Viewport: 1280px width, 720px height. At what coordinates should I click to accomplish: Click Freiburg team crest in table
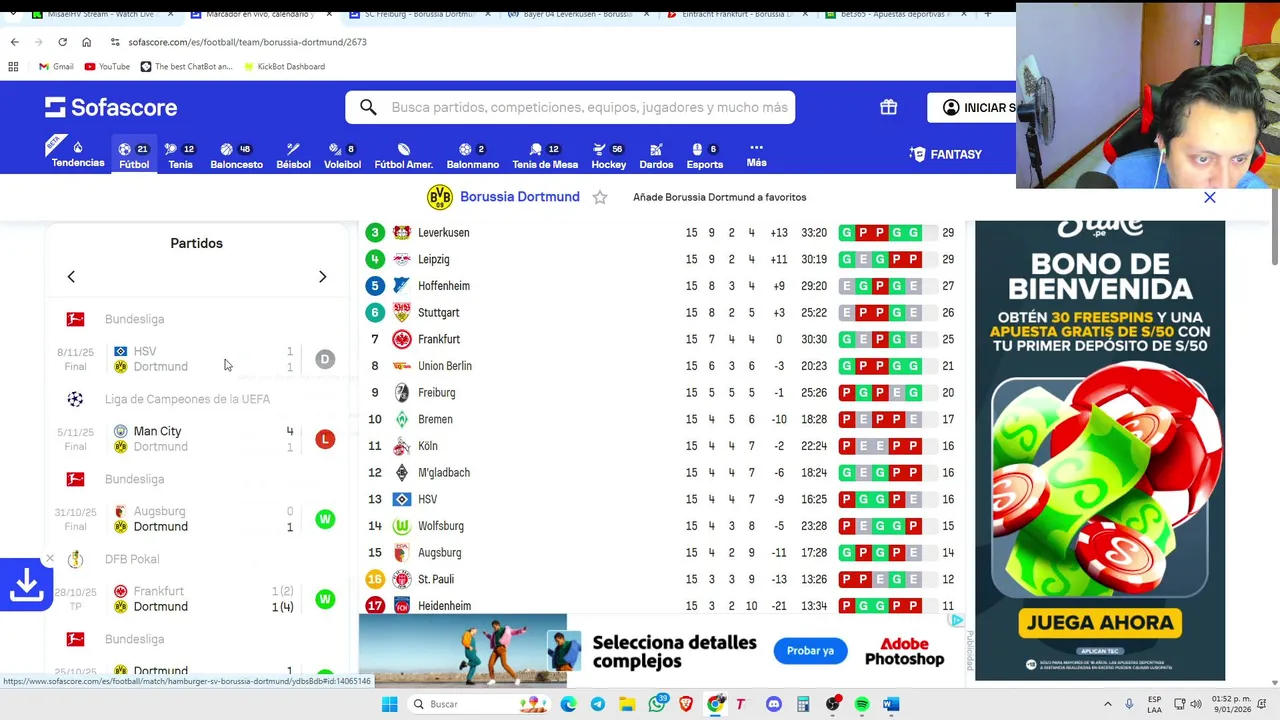402,392
